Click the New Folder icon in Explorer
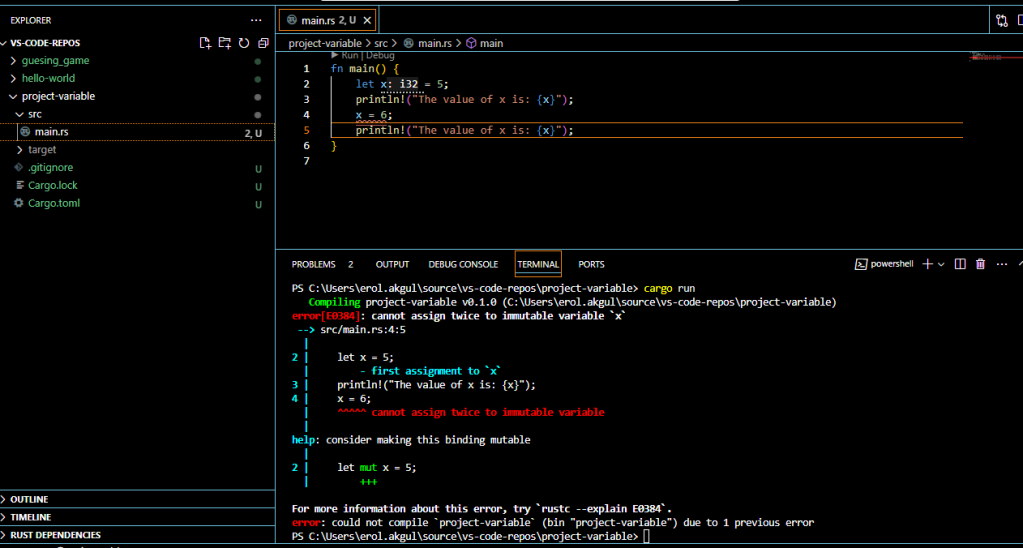Viewport: 1023px width, 548px height. pos(224,43)
